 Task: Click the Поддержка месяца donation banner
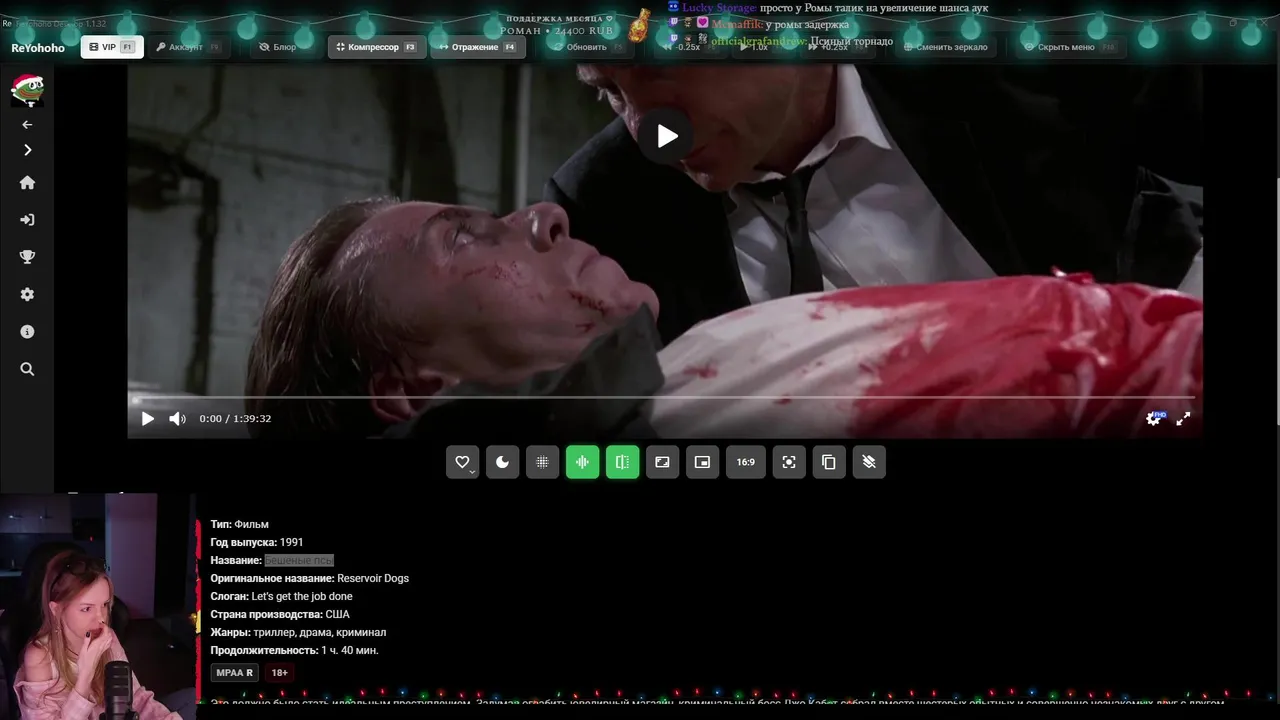click(x=560, y=25)
